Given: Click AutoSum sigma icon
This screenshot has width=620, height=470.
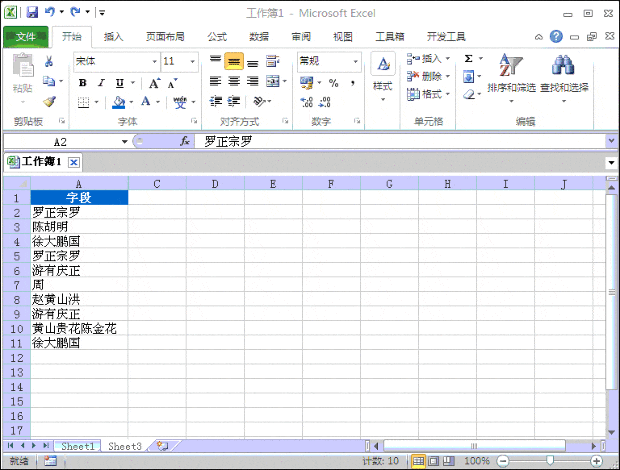Looking at the screenshot, I should (x=469, y=59).
